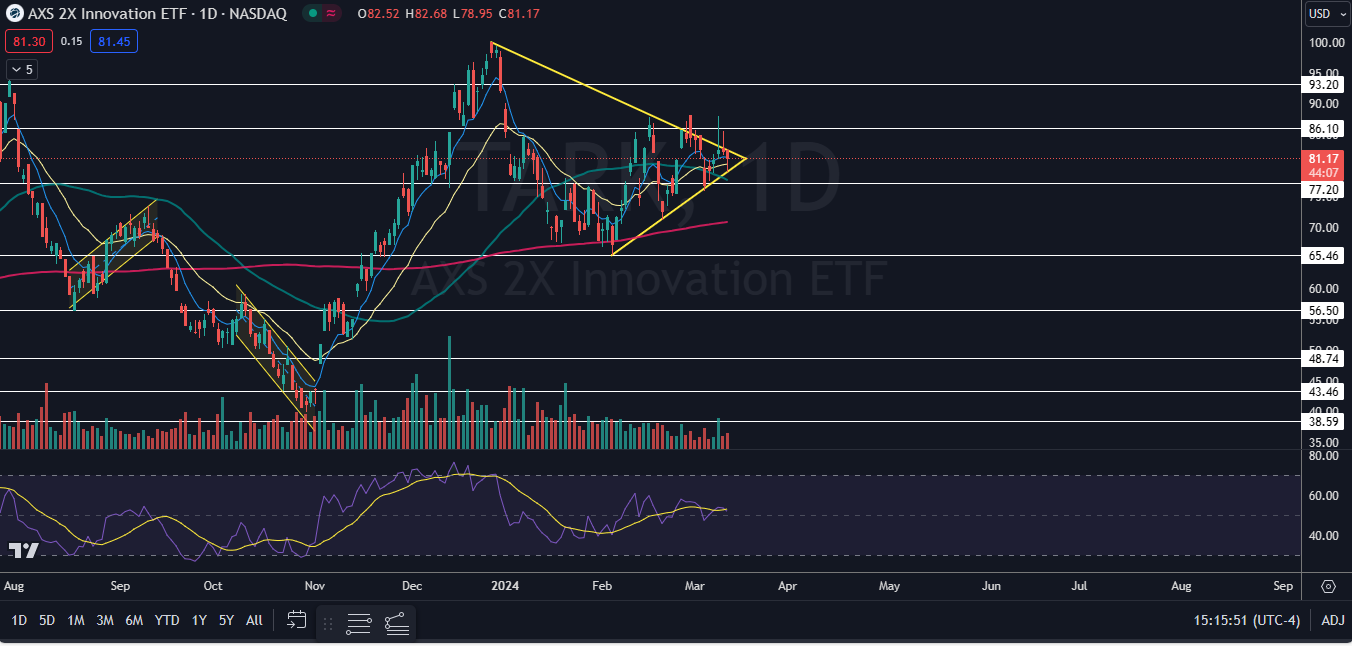Click the 48.74 horizontal line price label

tap(1324, 358)
